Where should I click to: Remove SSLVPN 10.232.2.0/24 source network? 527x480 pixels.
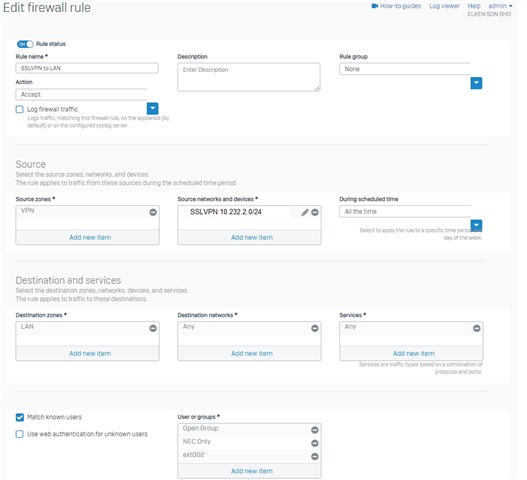pos(315,212)
